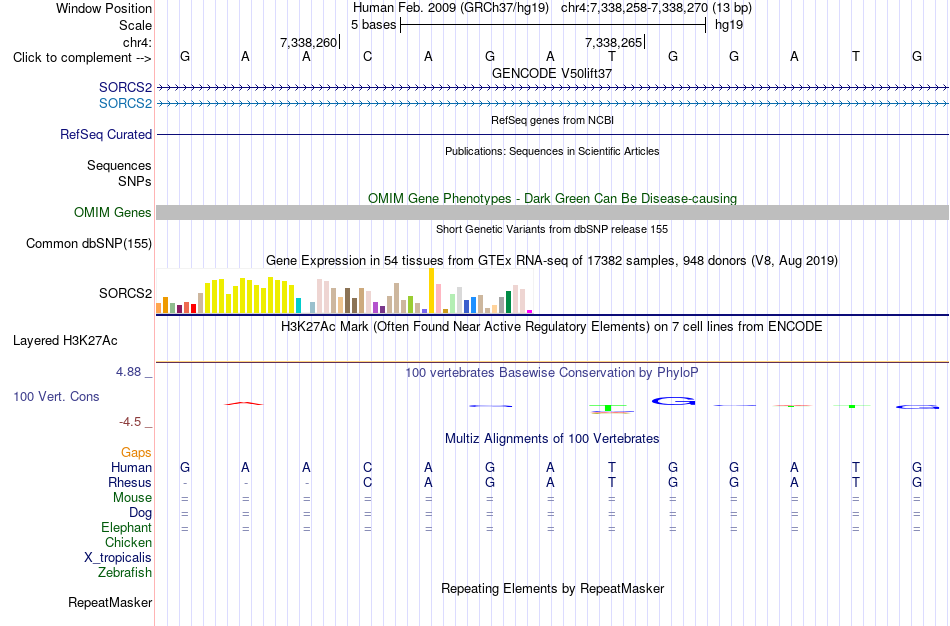This screenshot has height=626, width=950.
Task: Click the 7,338,265 position marker
Action: [x=614, y=42]
